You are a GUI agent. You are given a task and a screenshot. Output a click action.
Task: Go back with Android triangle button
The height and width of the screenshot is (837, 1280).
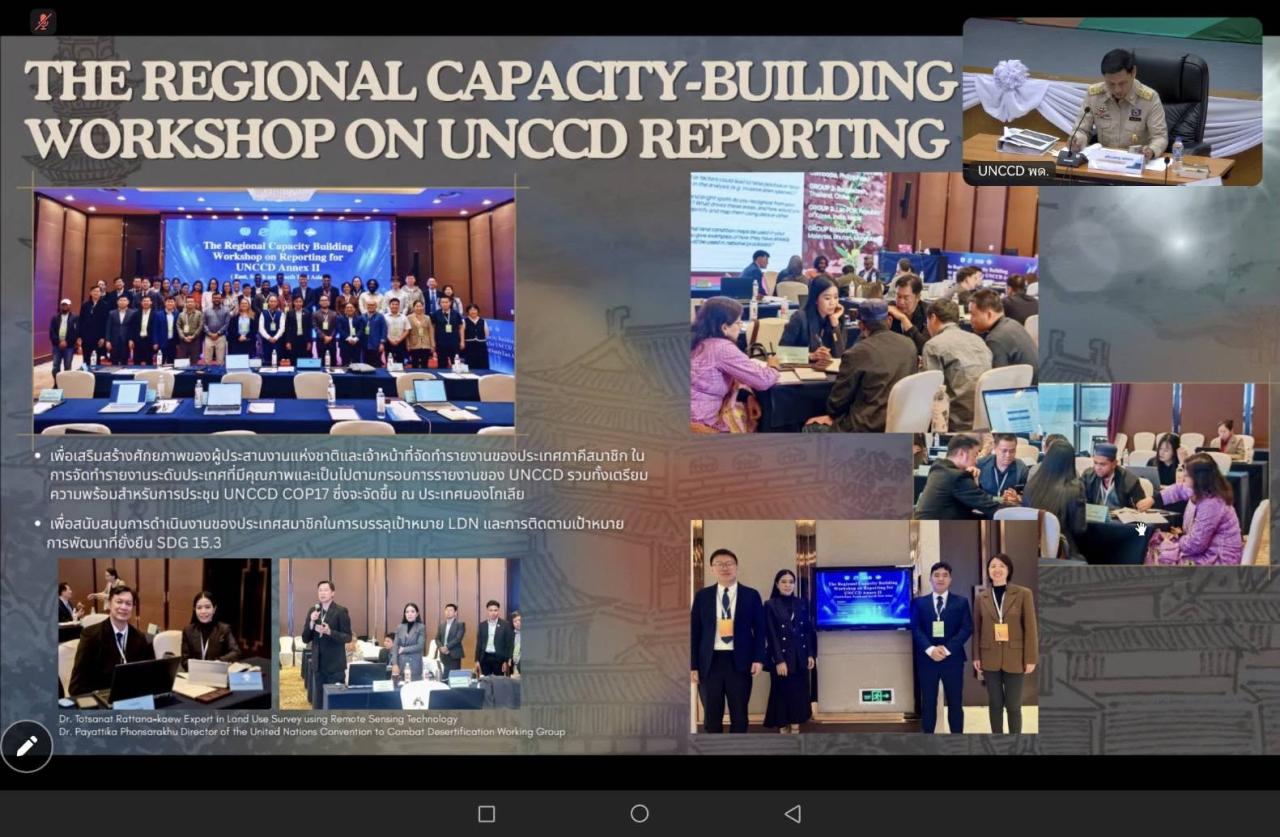pyautogui.click(x=792, y=814)
